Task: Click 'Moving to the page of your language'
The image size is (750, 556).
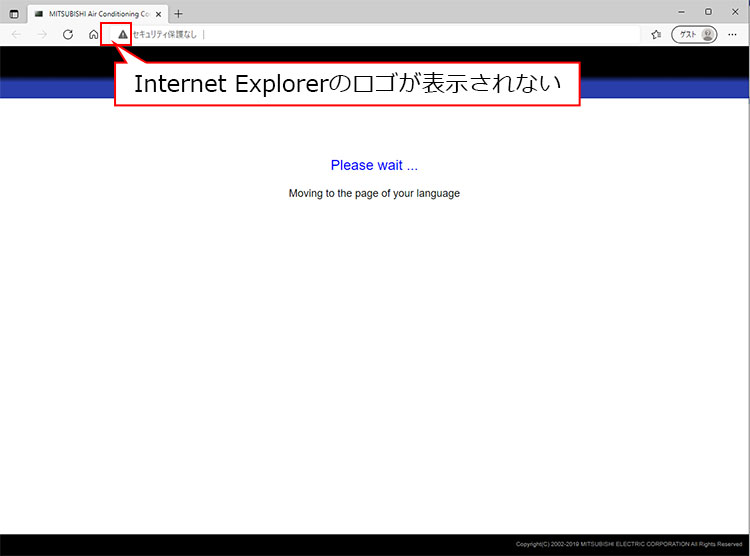Action: coord(374,193)
